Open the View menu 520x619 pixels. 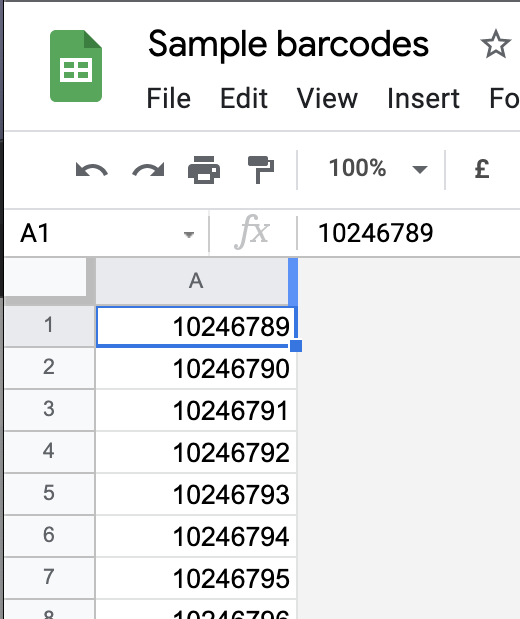pyautogui.click(x=327, y=98)
